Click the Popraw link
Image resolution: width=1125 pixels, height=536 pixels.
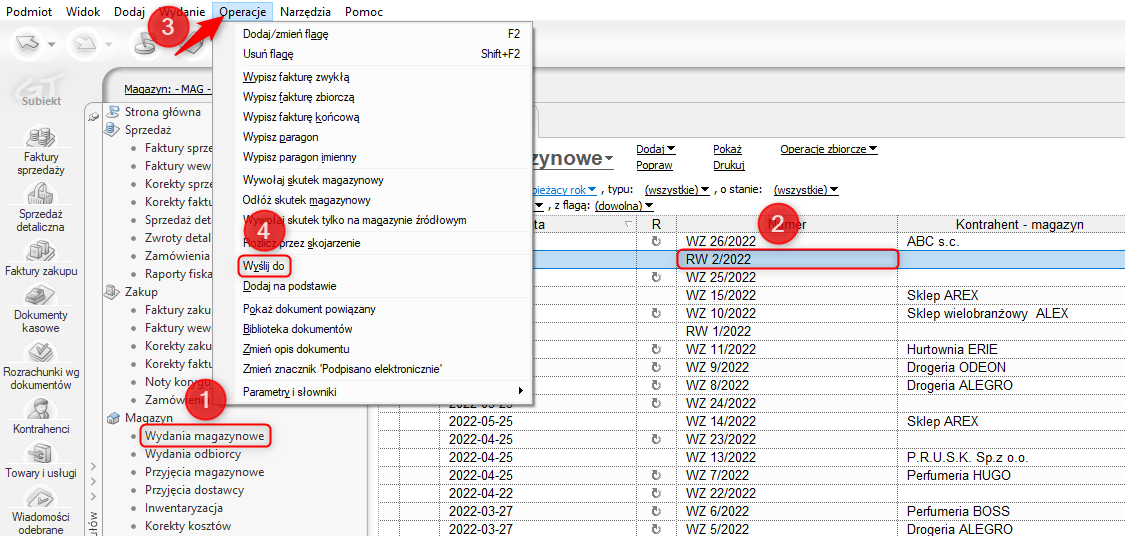tap(654, 165)
